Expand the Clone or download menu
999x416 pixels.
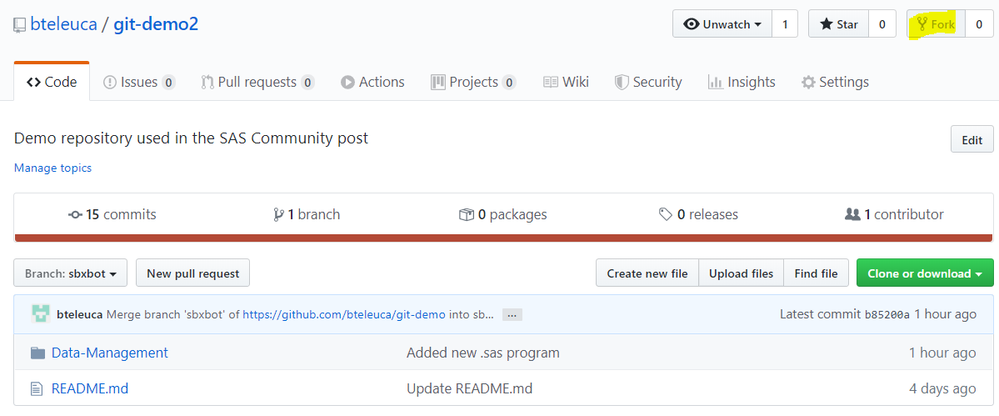[x=924, y=273]
